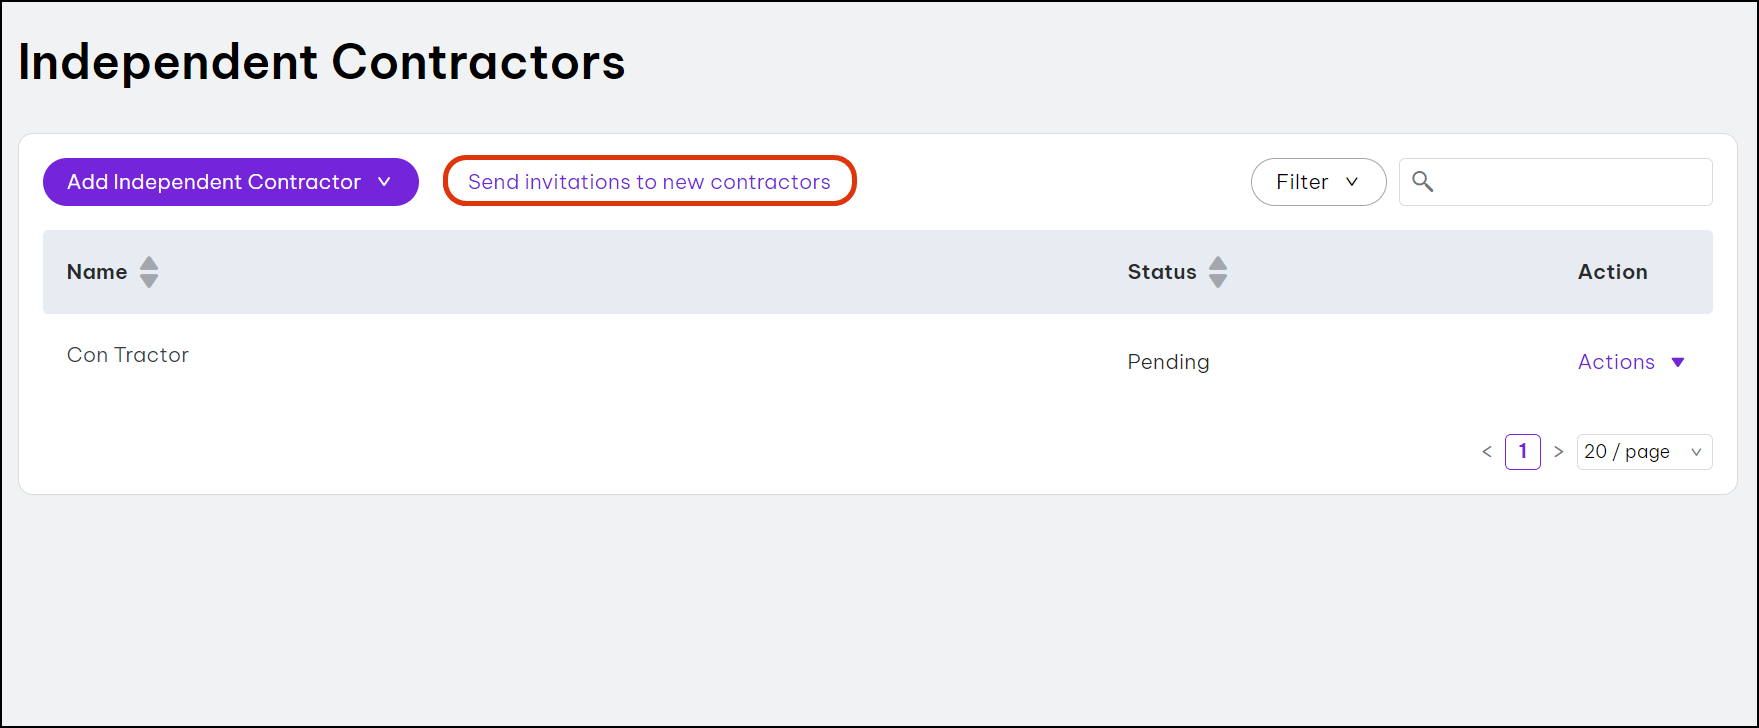The width and height of the screenshot is (1759, 728).
Task: Sort Name column descending with down arrow
Action: pyautogui.click(x=149, y=281)
